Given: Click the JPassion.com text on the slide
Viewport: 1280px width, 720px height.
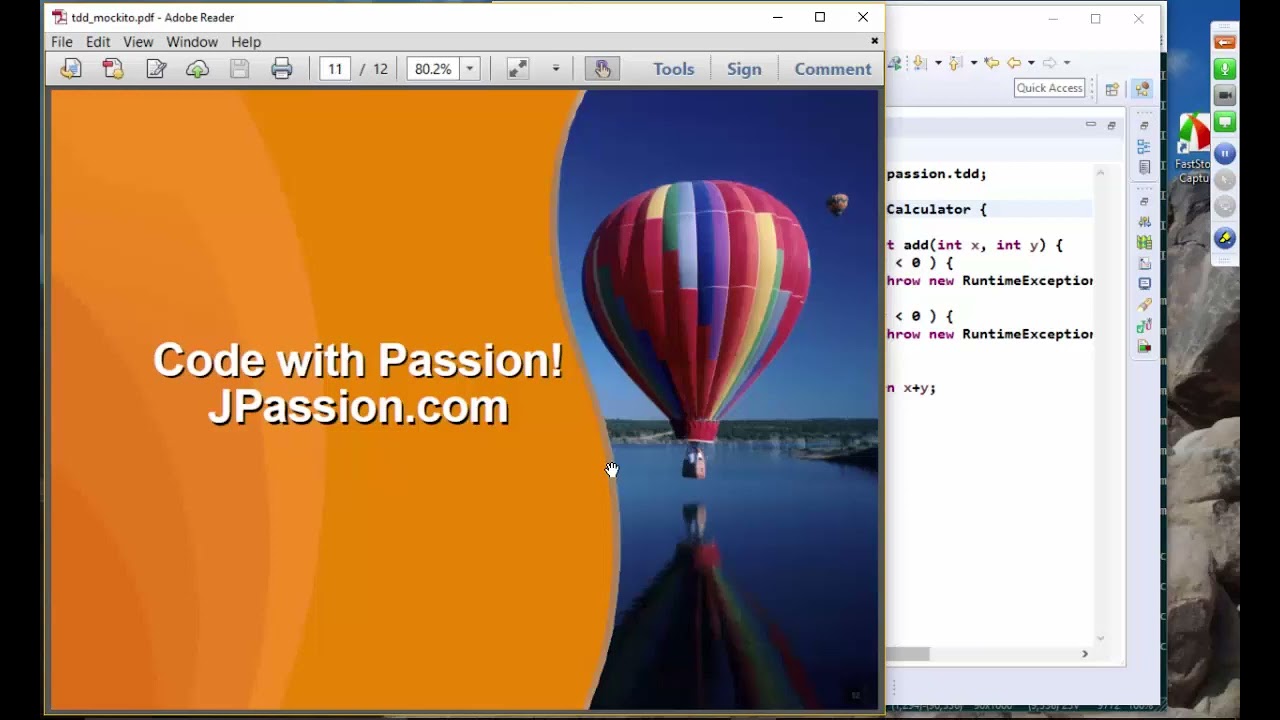Looking at the screenshot, I should pos(358,407).
